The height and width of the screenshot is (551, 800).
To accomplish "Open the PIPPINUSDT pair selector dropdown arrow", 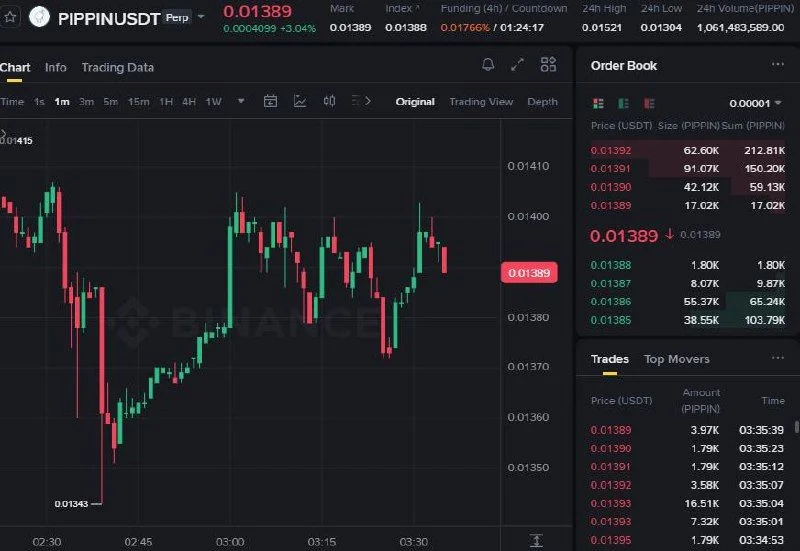I will point(201,17).
